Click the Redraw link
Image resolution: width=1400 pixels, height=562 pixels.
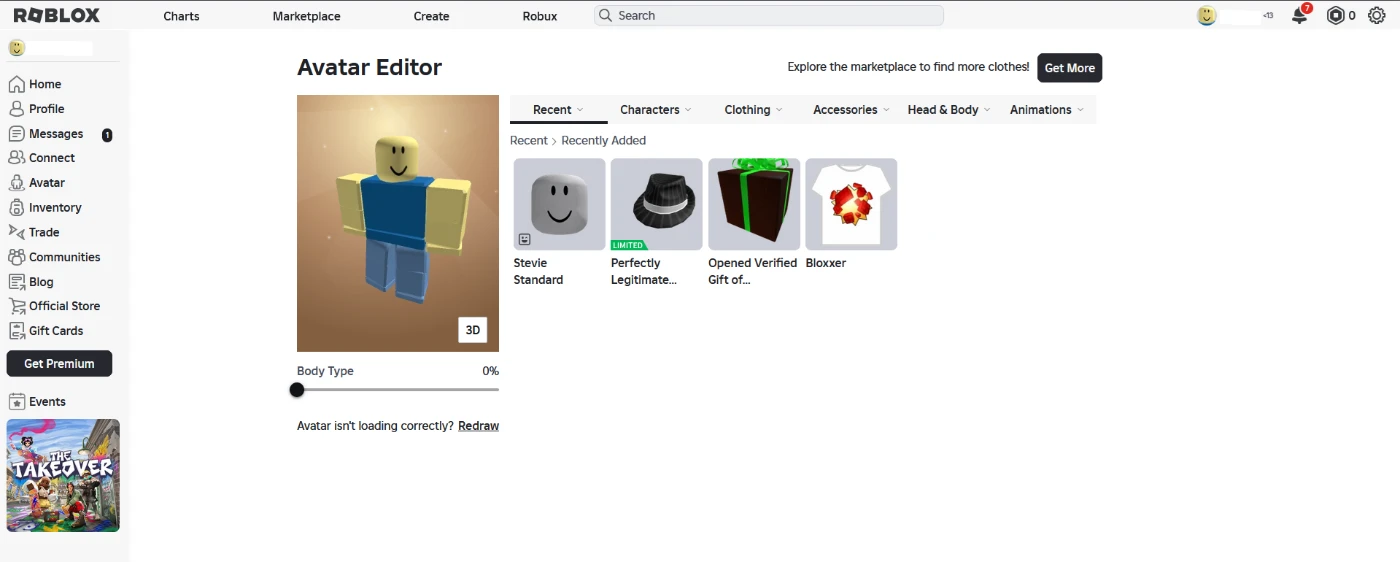coord(478,426)
